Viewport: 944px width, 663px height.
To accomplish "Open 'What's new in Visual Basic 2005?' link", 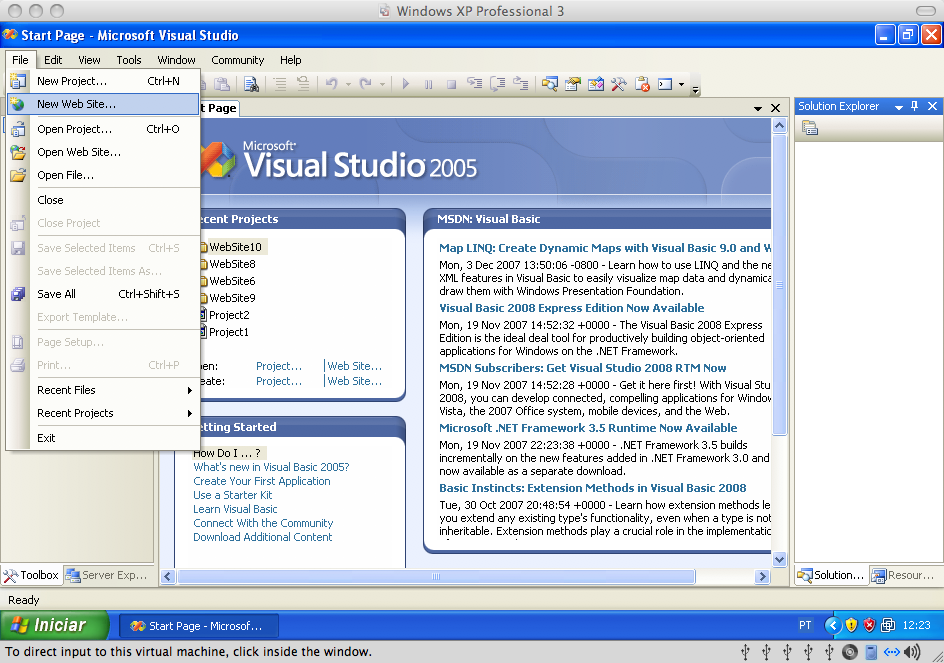I will [271, 467].
